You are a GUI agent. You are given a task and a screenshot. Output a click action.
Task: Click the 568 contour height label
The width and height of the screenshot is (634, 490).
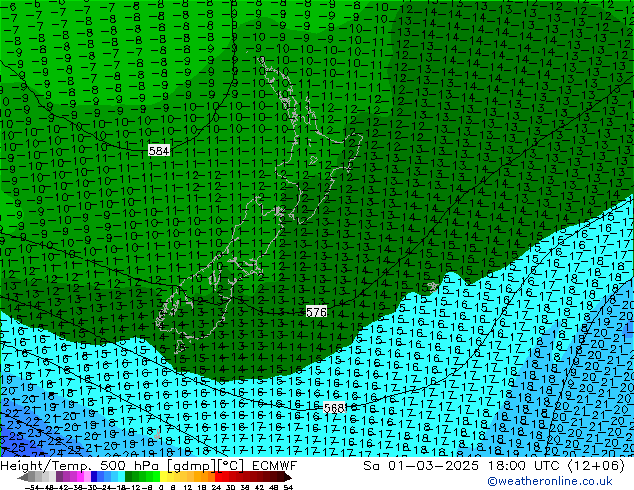pyautogui.click(x=334, y=408)
